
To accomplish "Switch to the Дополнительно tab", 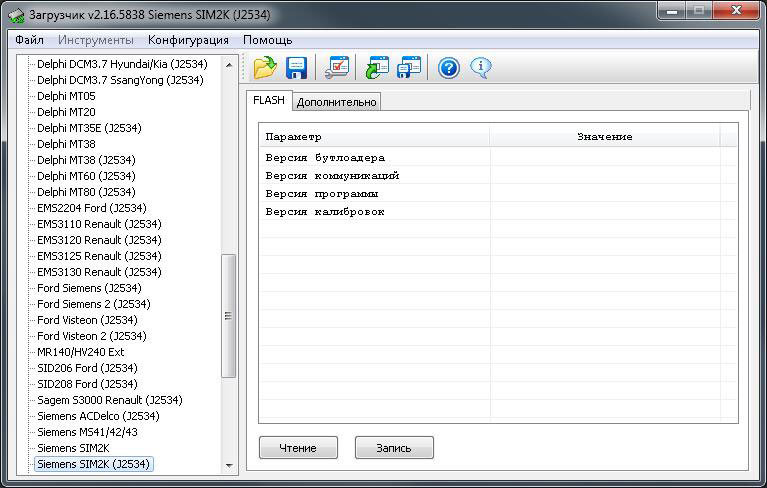I will point(337,102).
